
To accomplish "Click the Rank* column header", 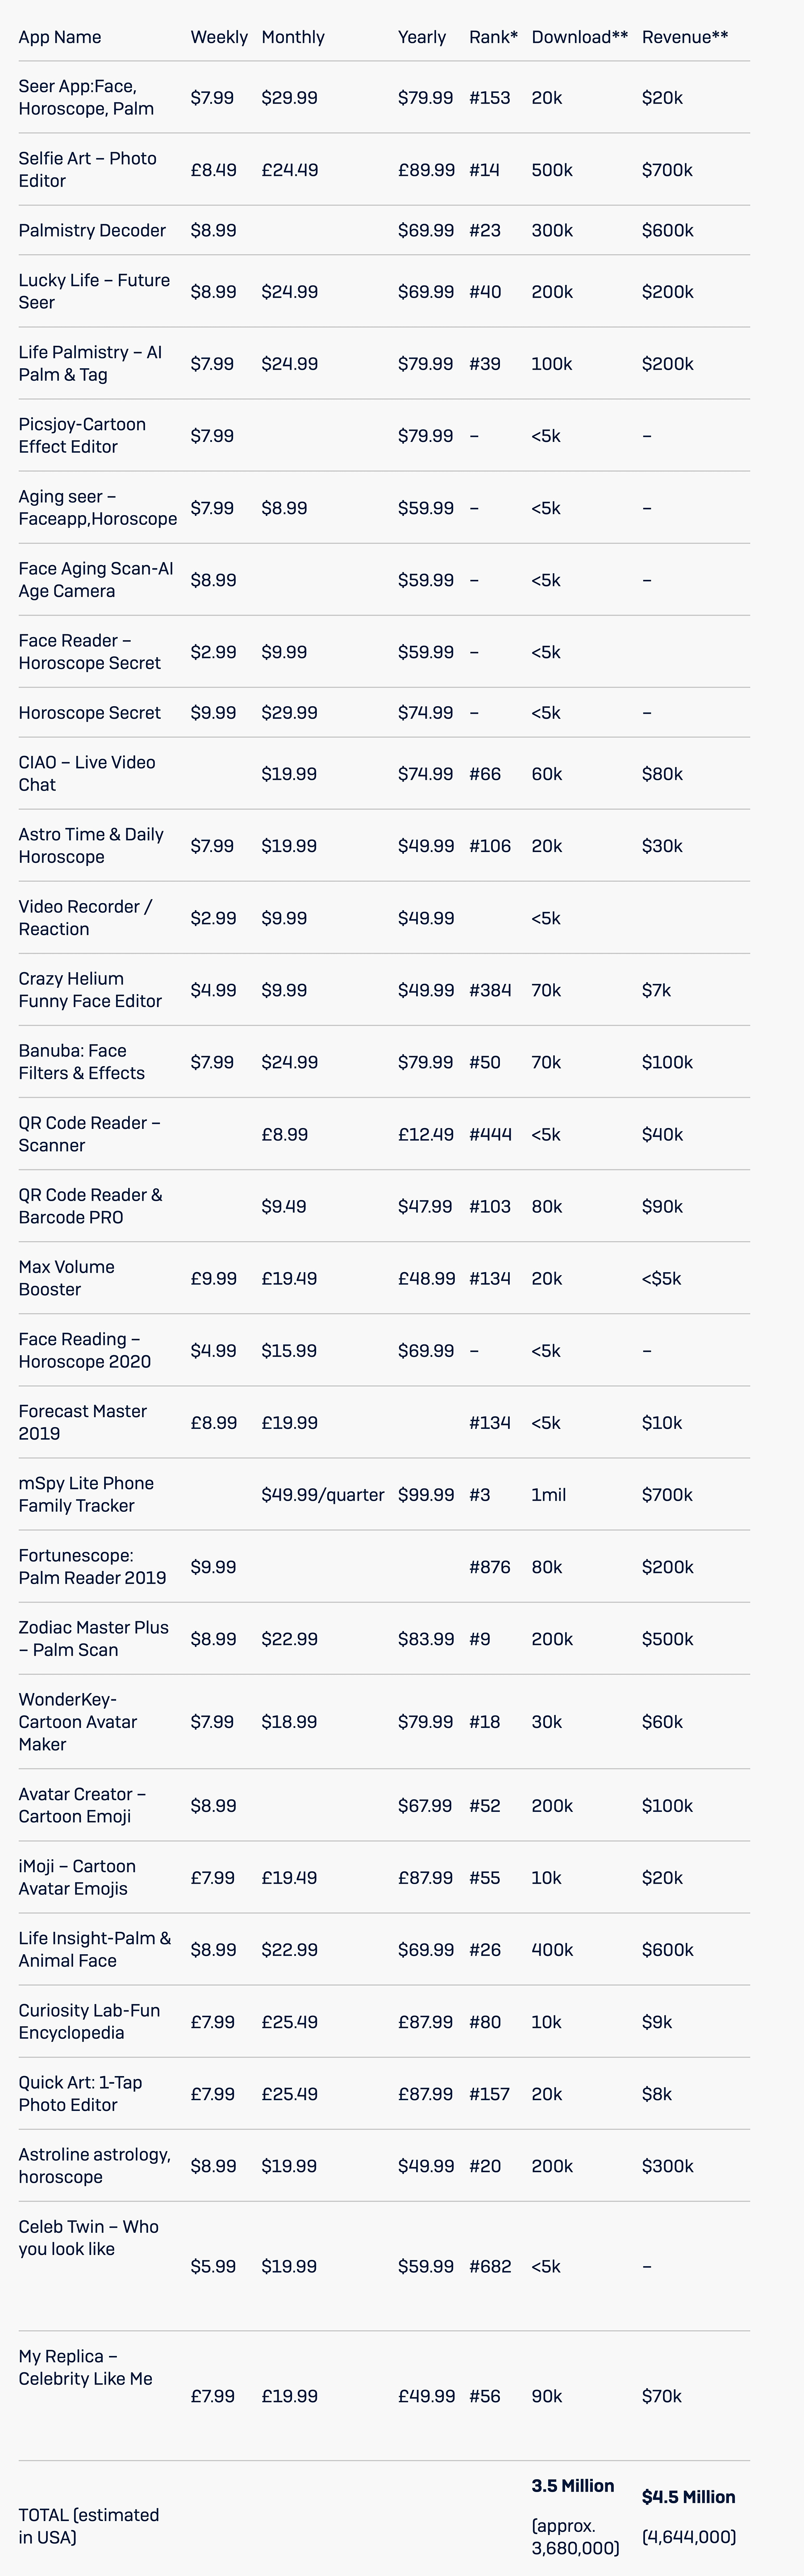I will [x=493, y=37].
